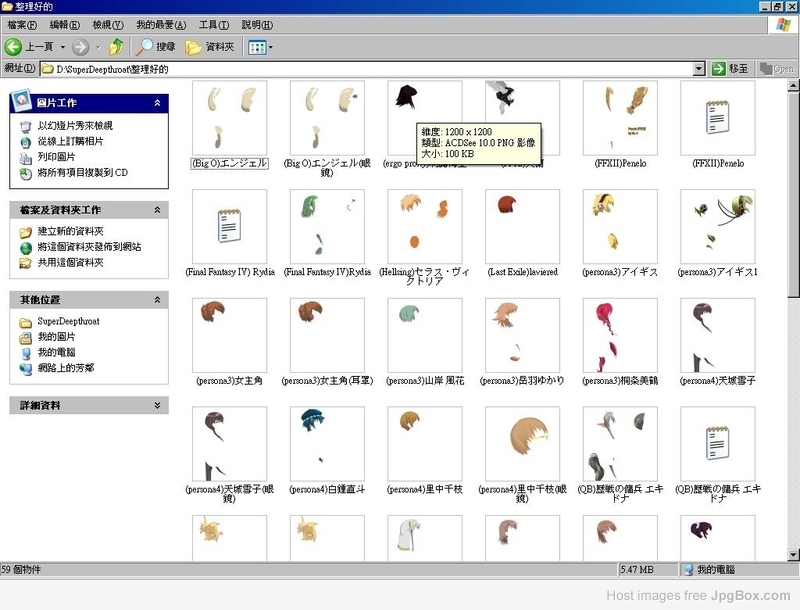800x610 pixels.
Task: Open SuperDeepthroat folder in 其他位置
Action: [68, 322]
